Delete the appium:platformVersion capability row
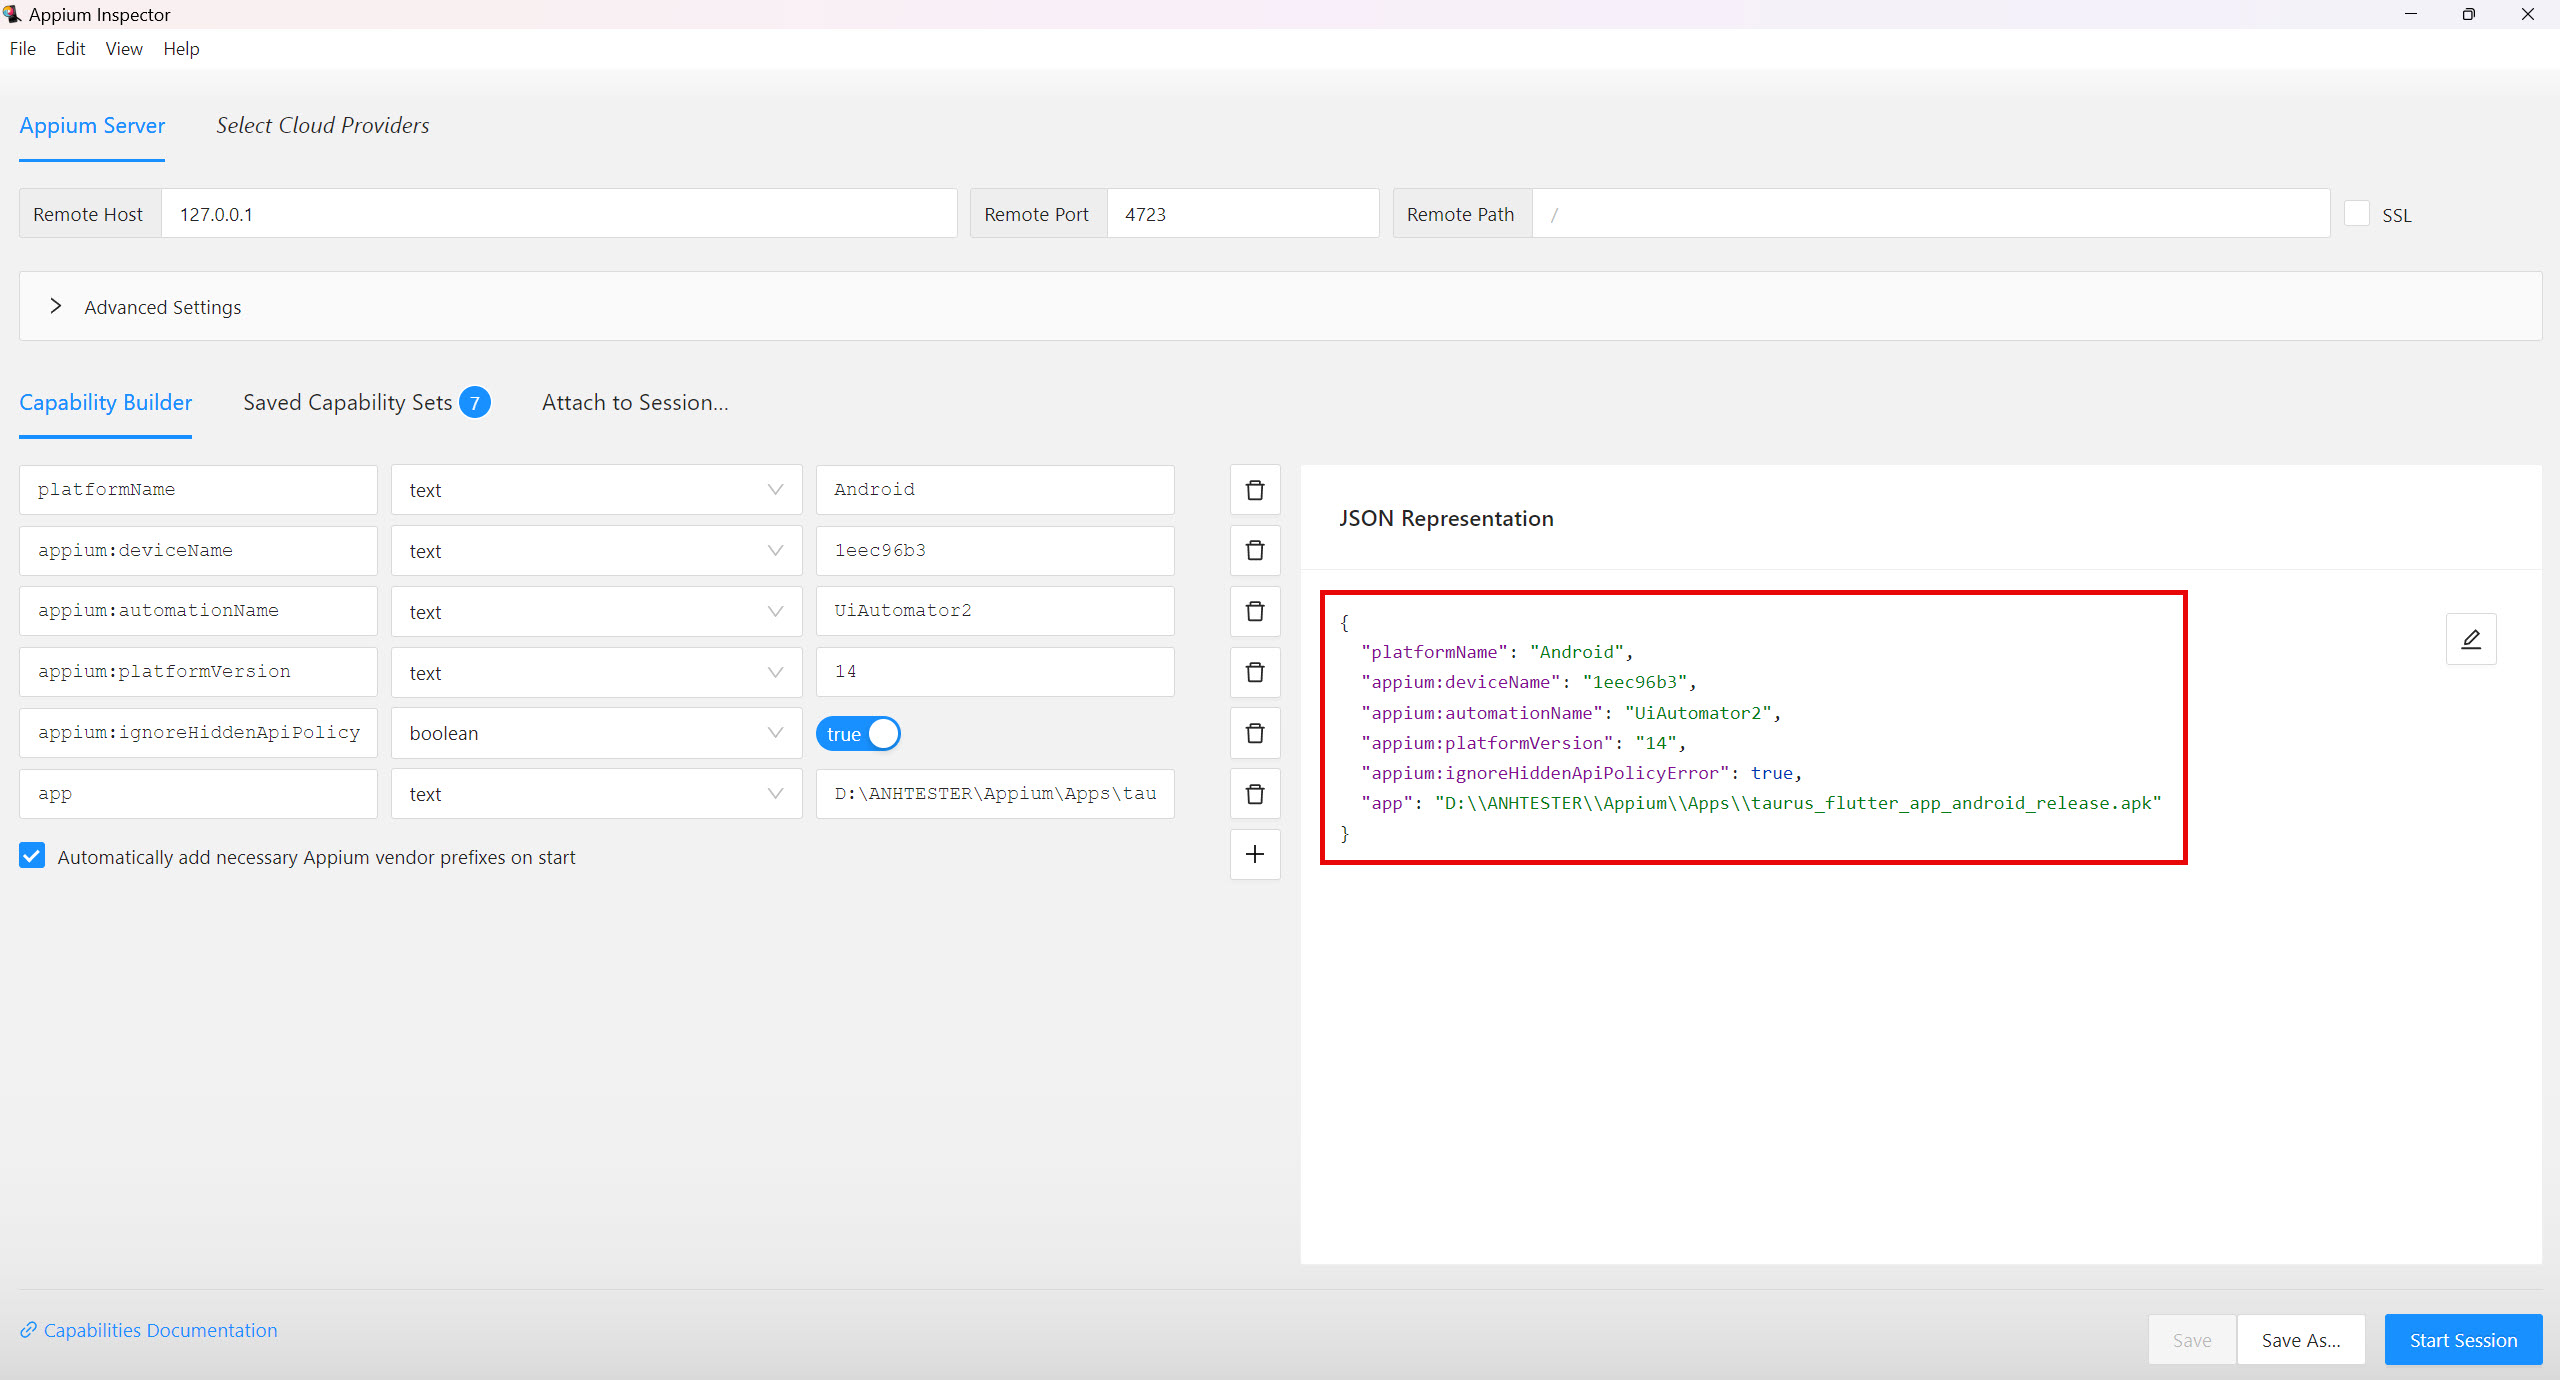 point(1255,672)
